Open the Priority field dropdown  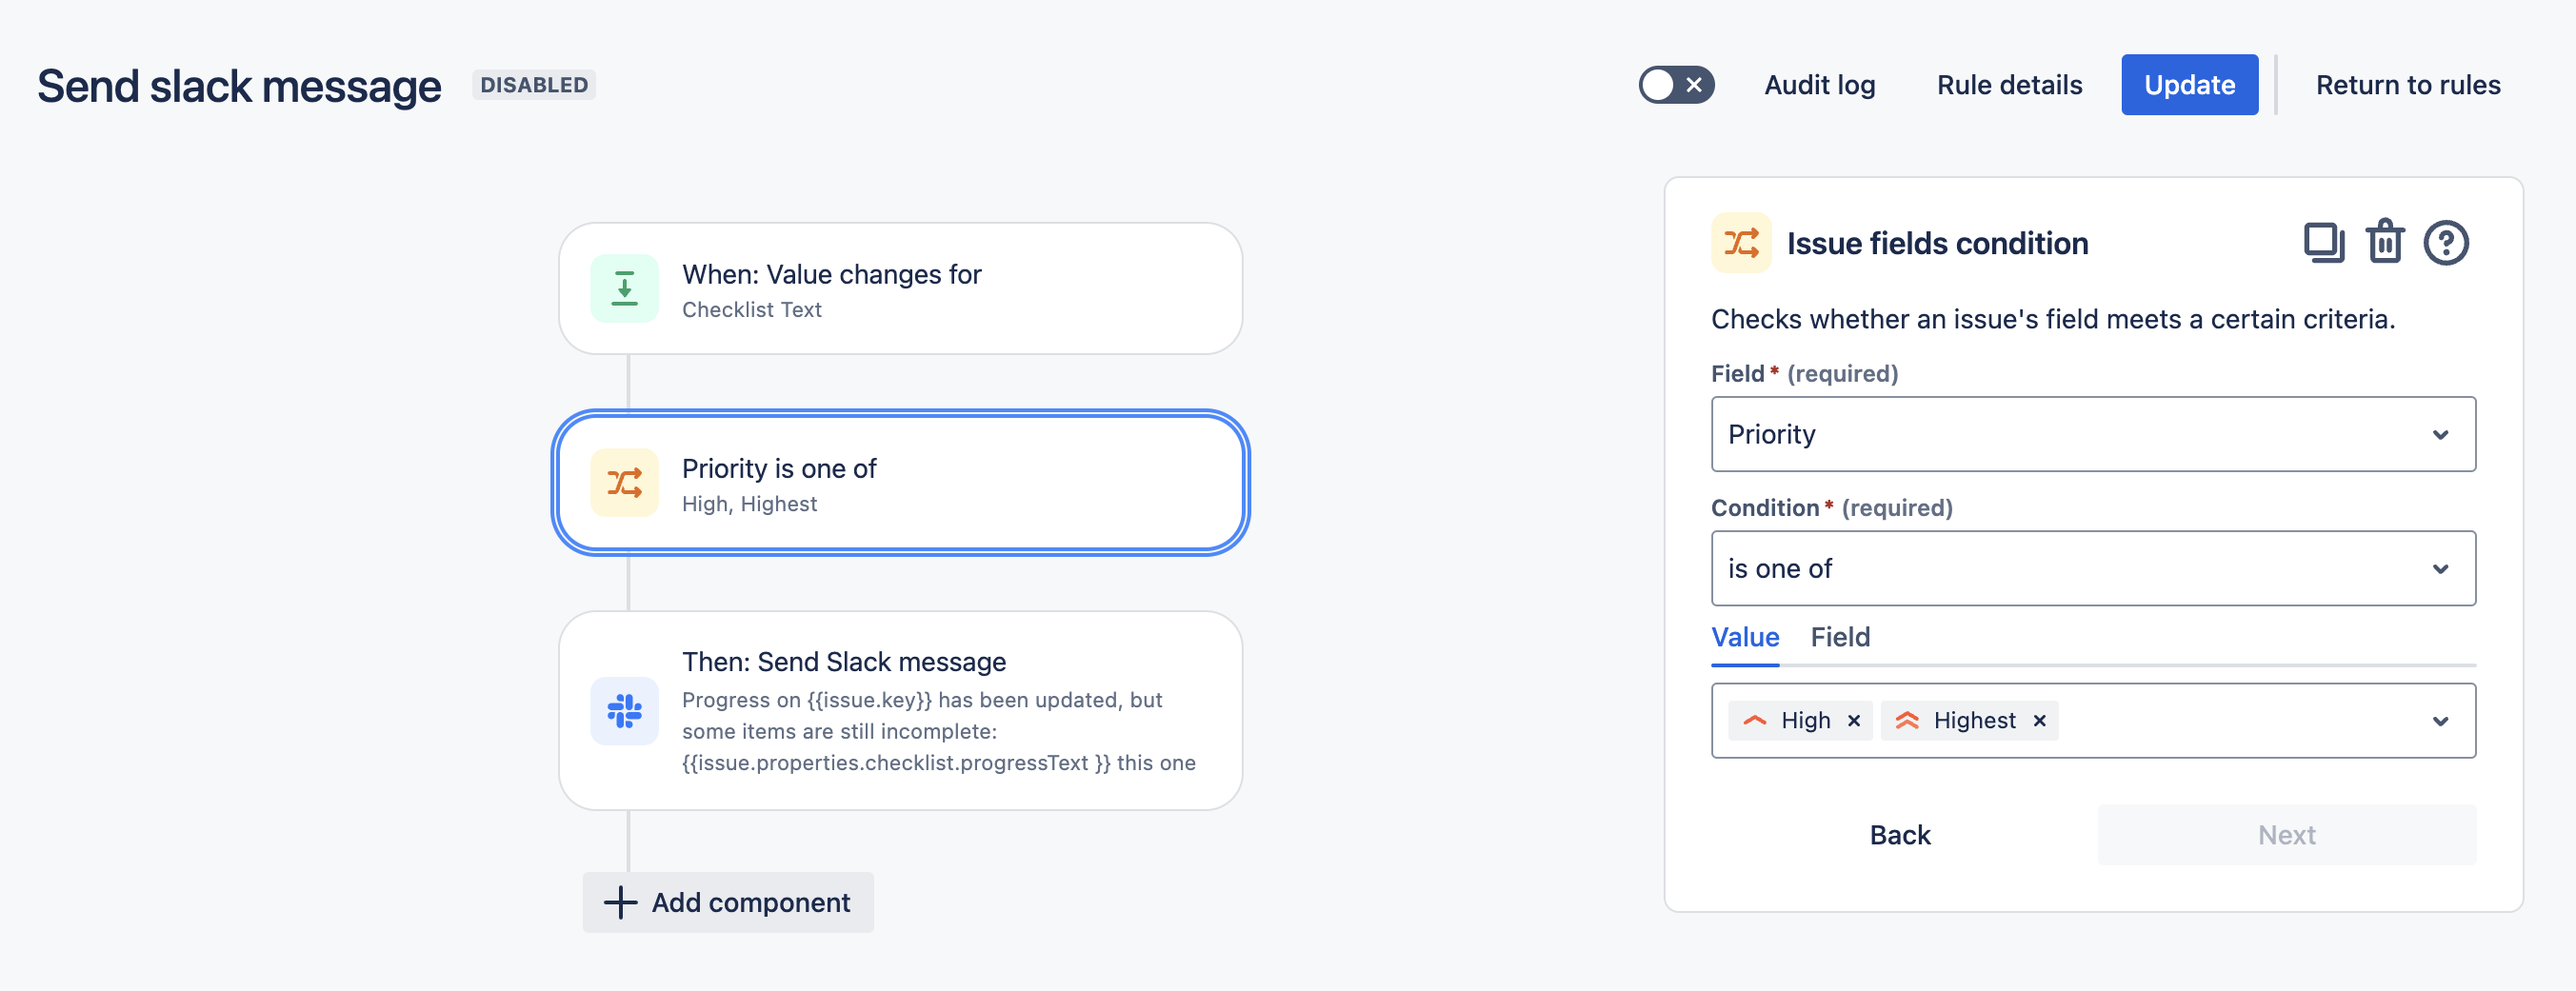tap(2093, 434)
